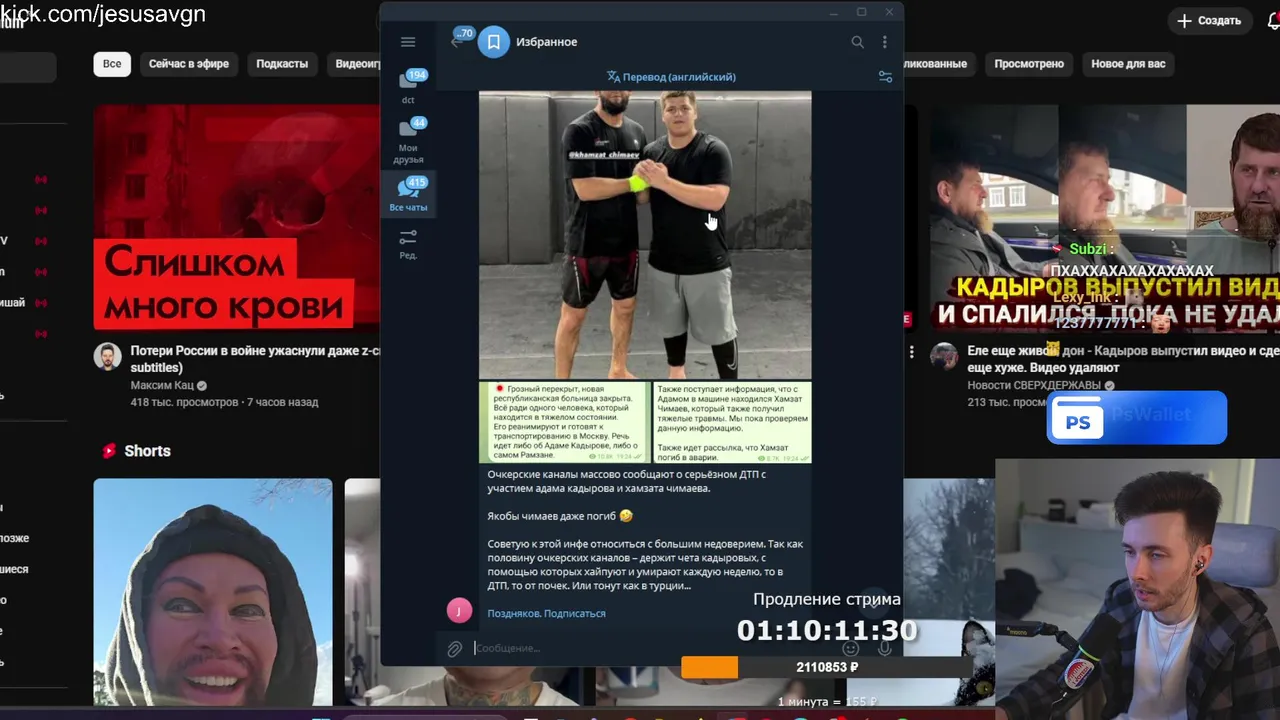This screenshot has height=720, width=1280.
Task: Open Максим Кац channel avatar
Action: tap(108, 356)
